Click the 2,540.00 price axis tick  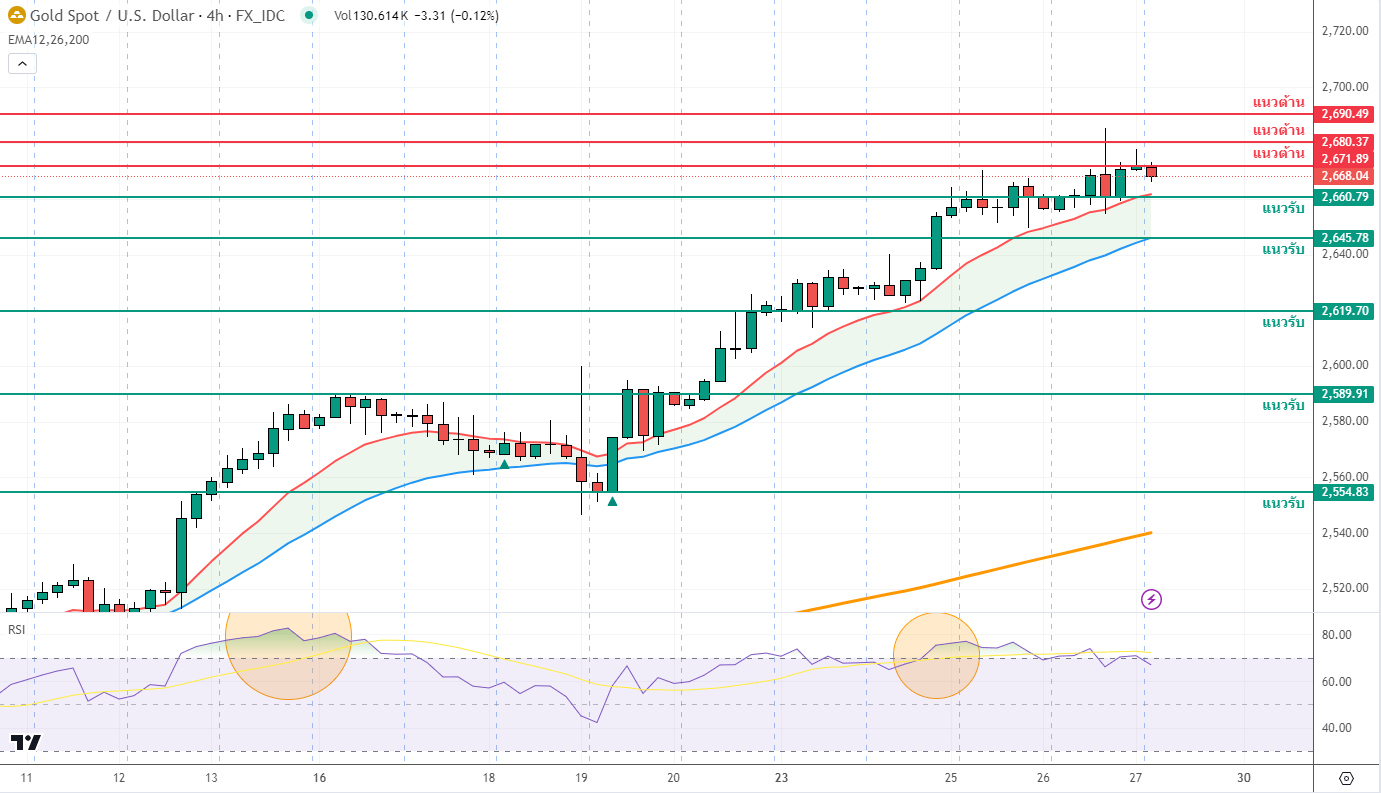[x=1343, y=532]
